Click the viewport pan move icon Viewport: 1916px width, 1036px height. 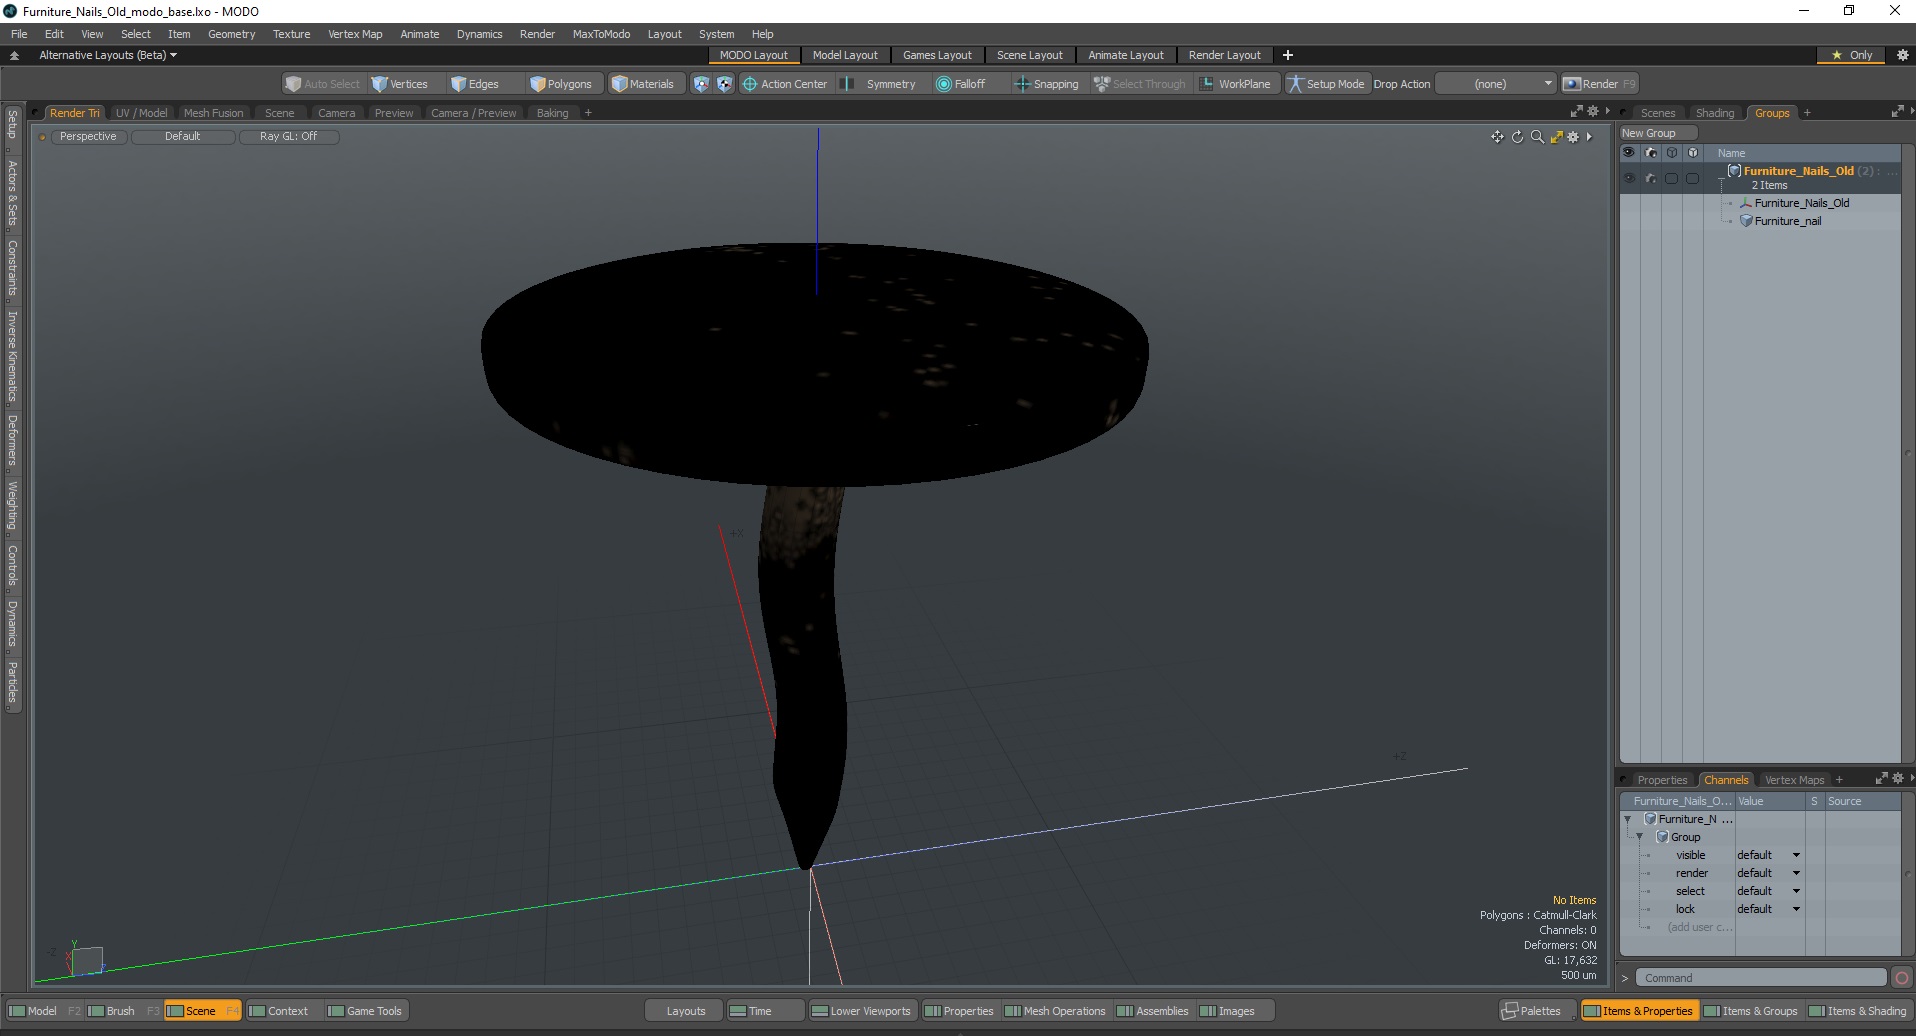pyautogui.click(x=1497, y=137)
